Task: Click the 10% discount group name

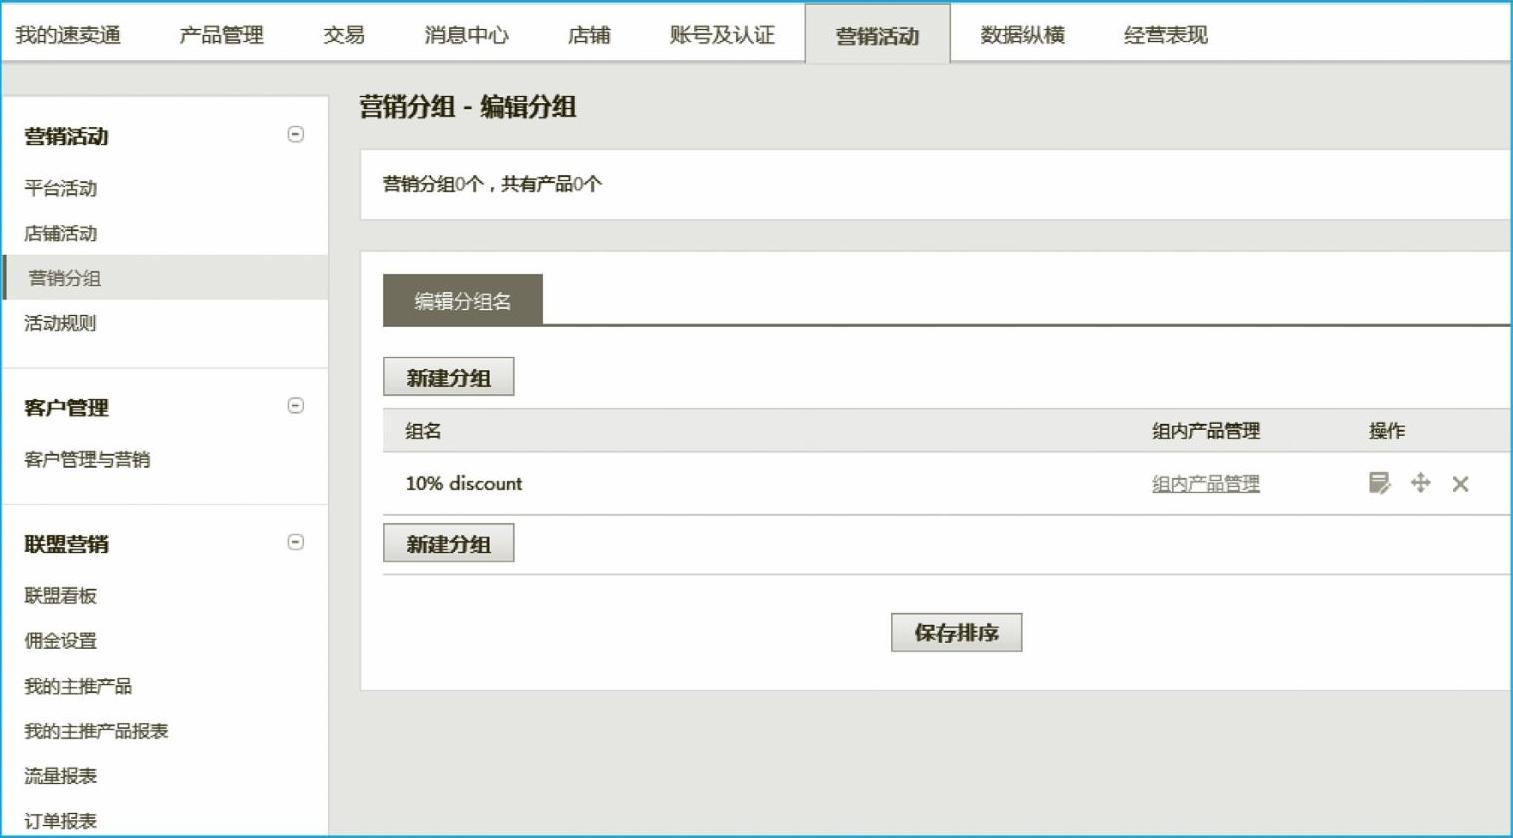Action: tap(464, 483)
